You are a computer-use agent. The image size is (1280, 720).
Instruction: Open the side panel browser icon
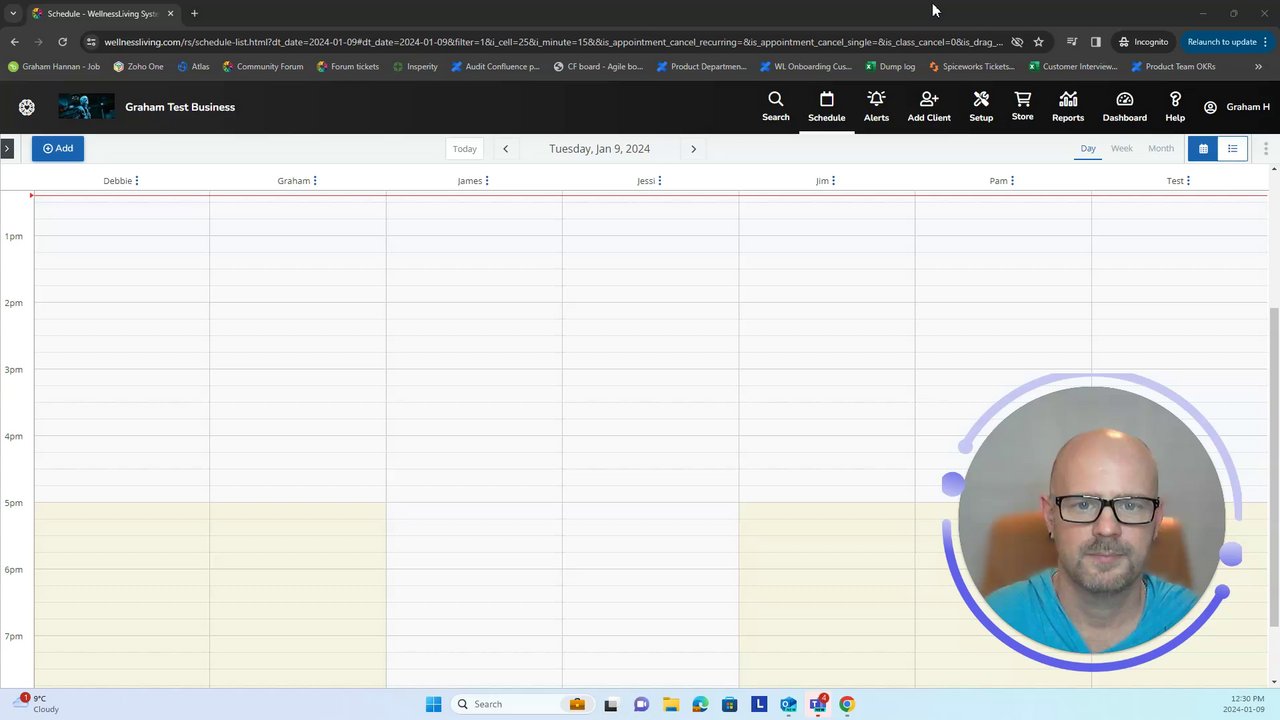1096,42
